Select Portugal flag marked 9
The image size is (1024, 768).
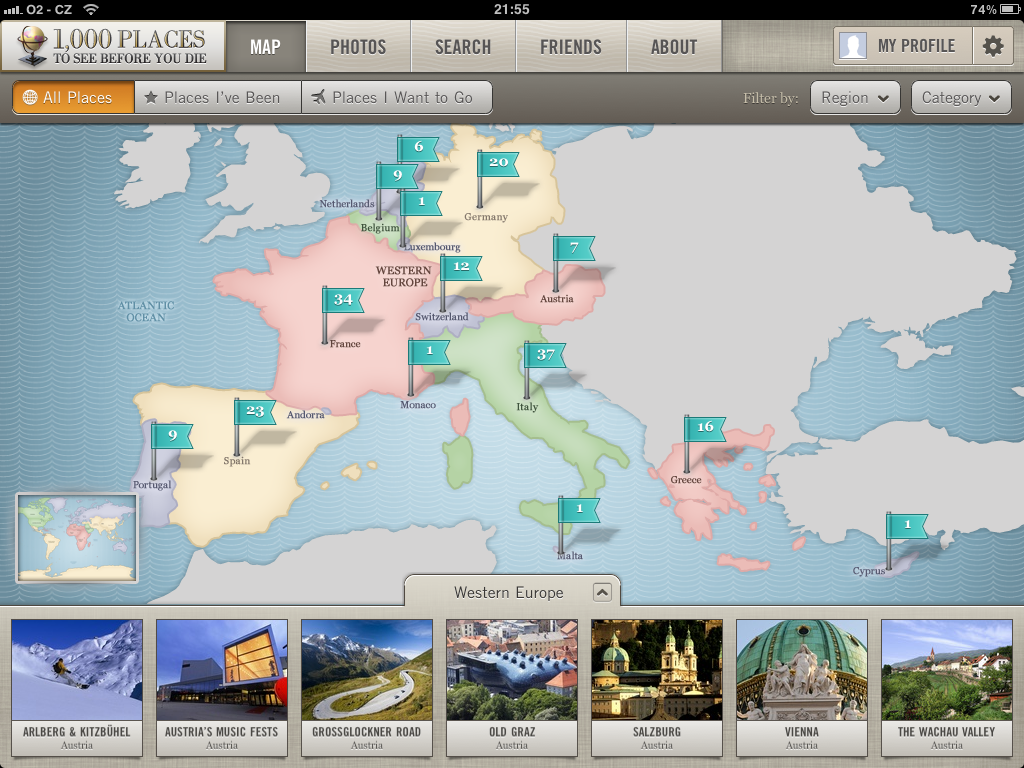click(x=172, y=436)
